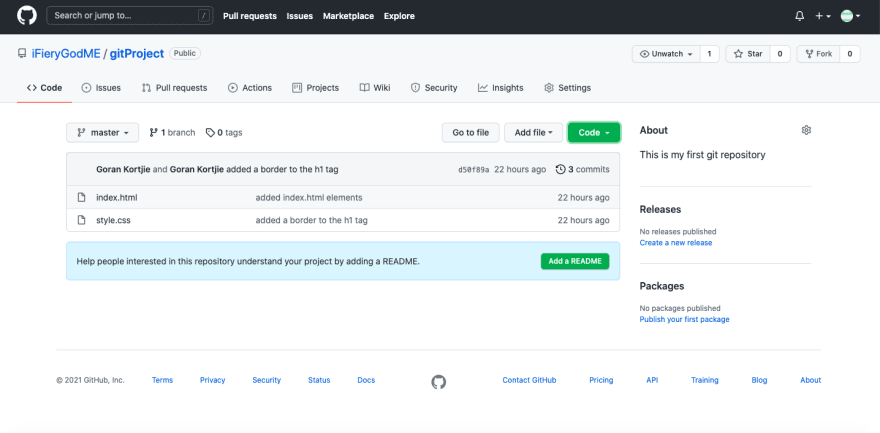Click footer Pricing link
Image resolution: width=880 pixels, height=433 pixels.
click(601, 380)
